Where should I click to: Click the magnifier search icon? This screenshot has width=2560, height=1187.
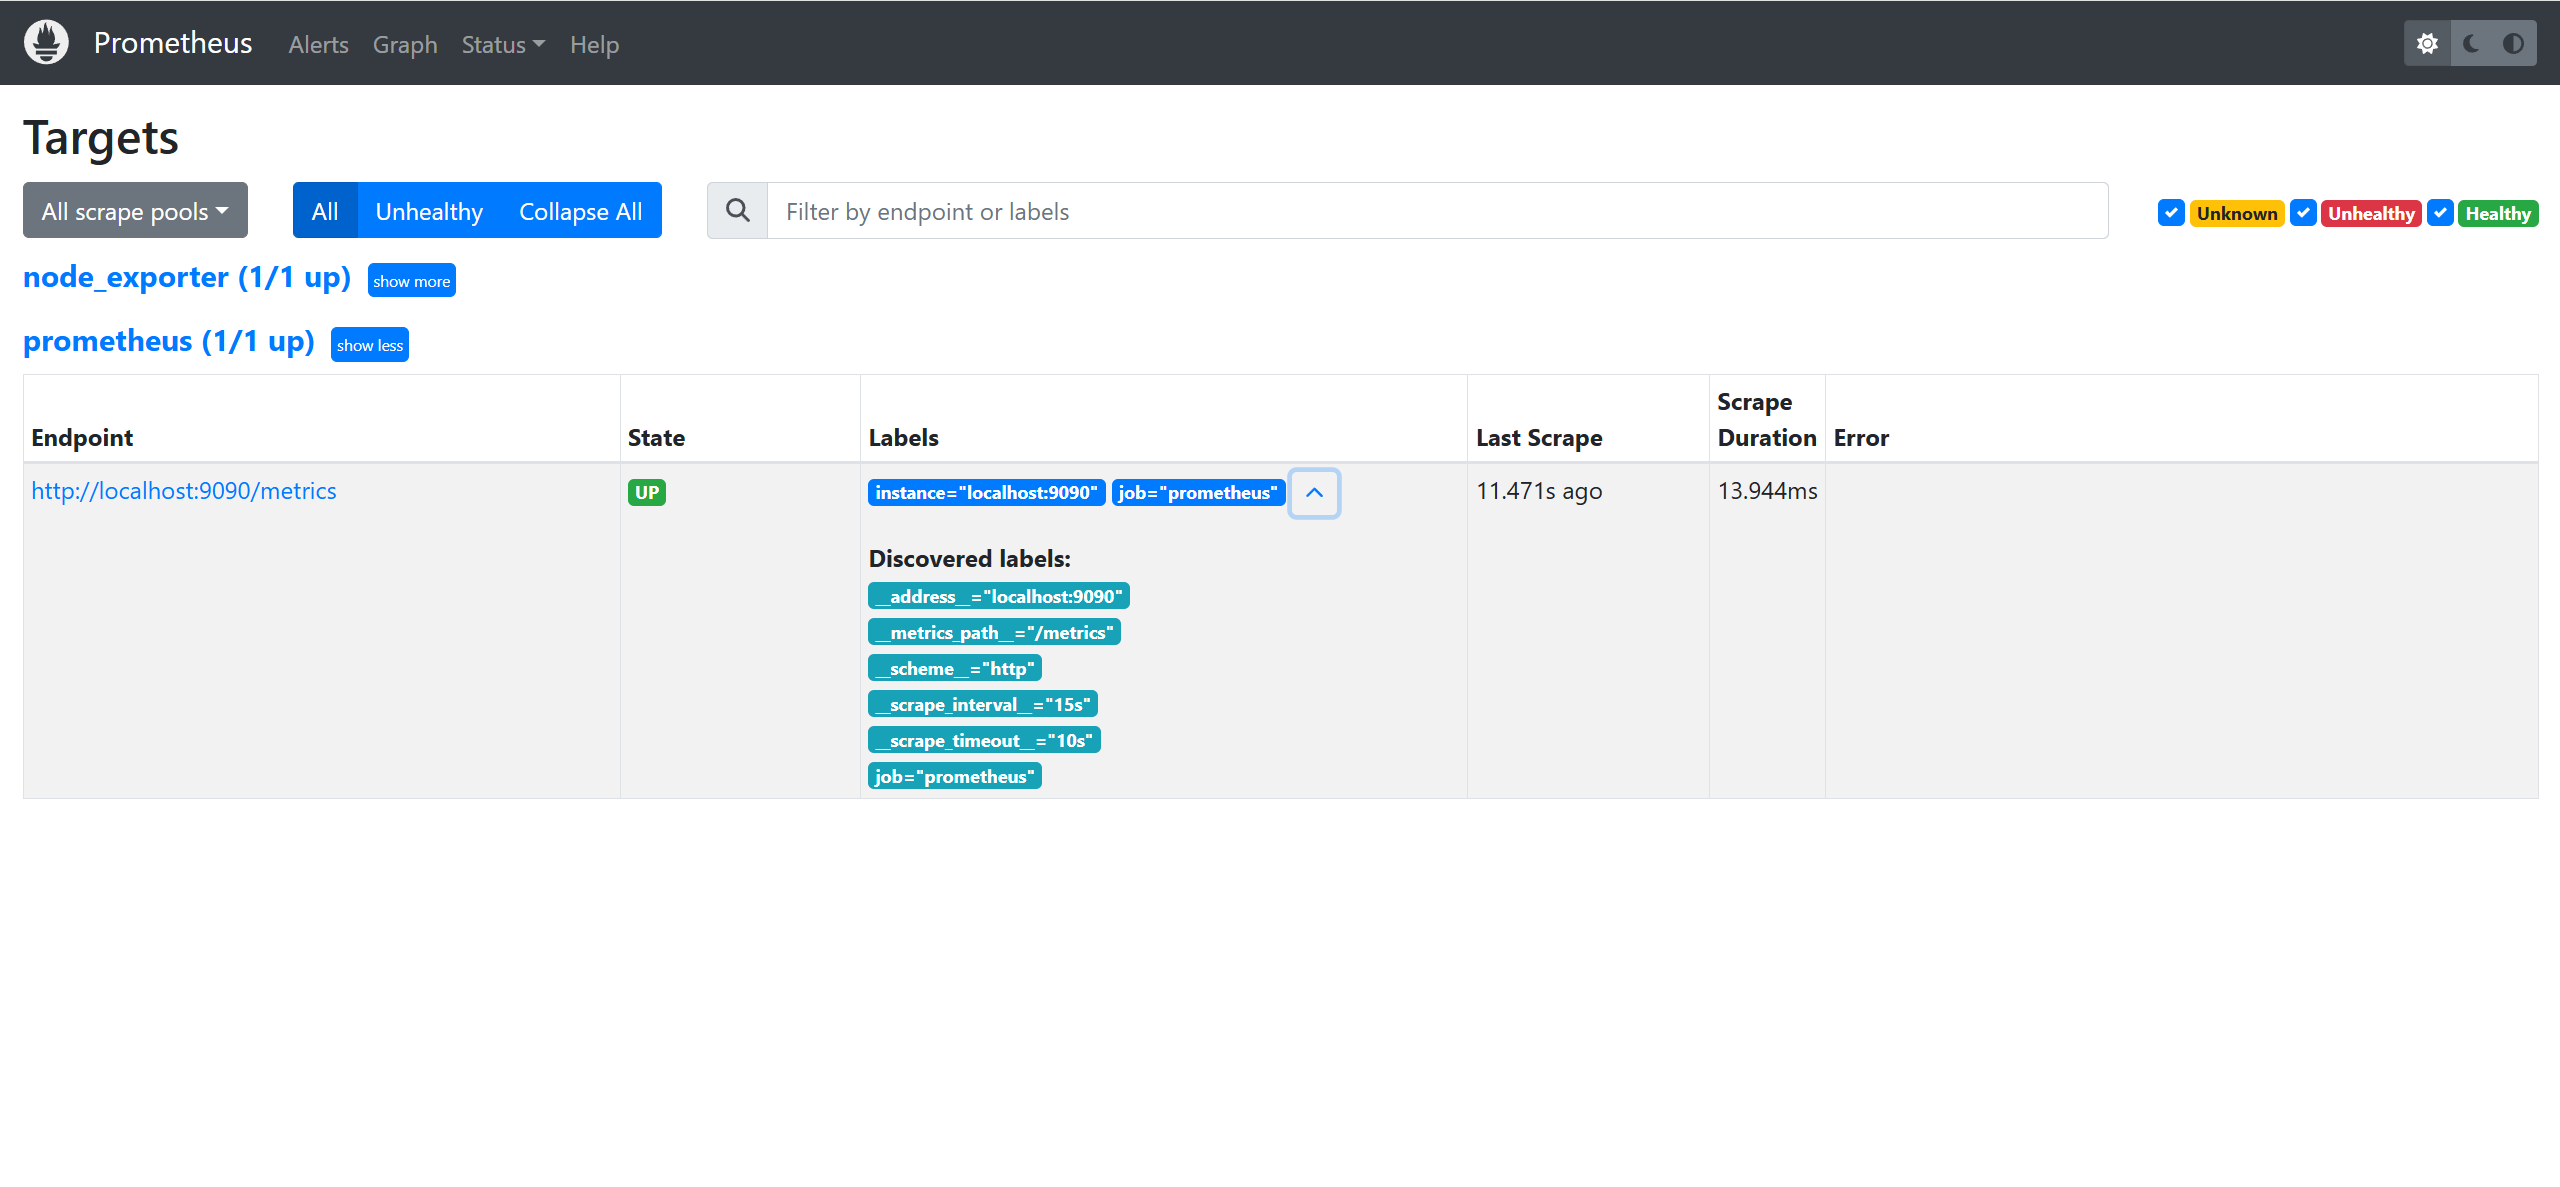[x=738, y=211]
